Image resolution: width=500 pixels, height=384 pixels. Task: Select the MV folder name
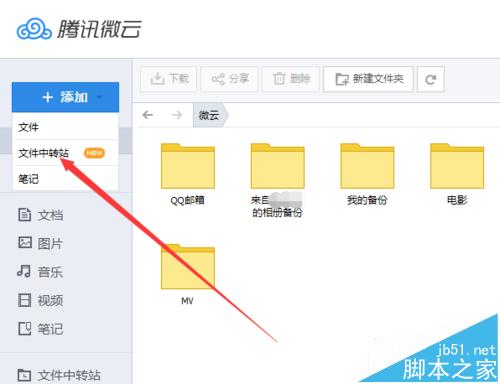(x=187, y=301)
